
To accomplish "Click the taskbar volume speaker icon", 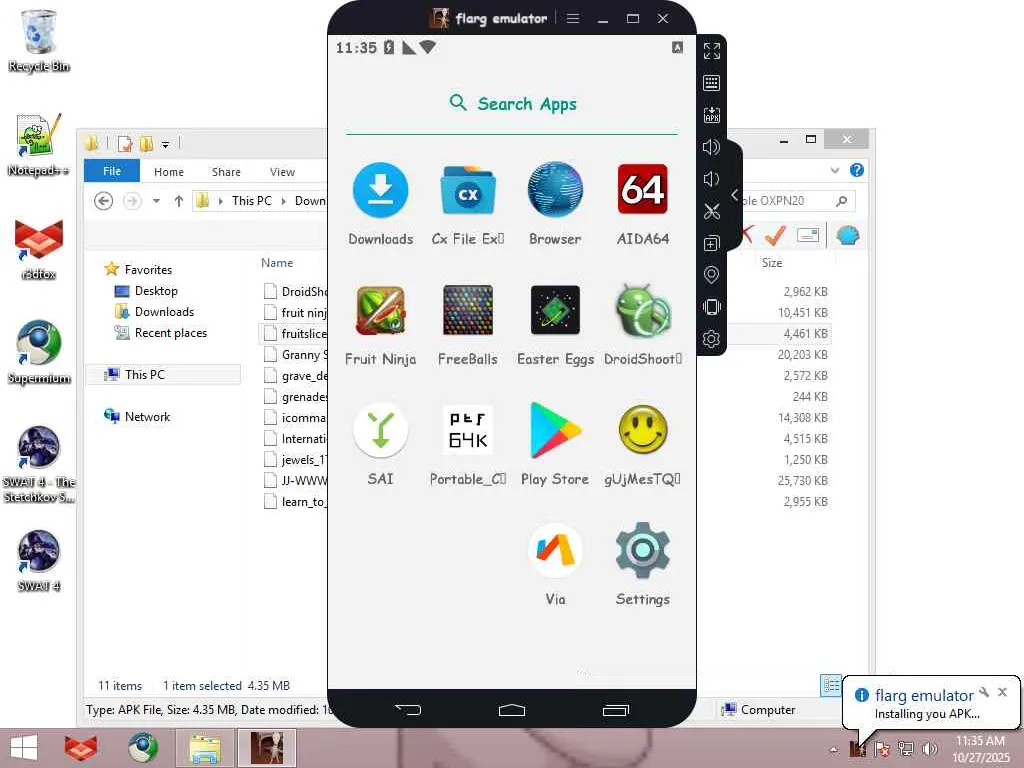I will [x=929, y=749].
